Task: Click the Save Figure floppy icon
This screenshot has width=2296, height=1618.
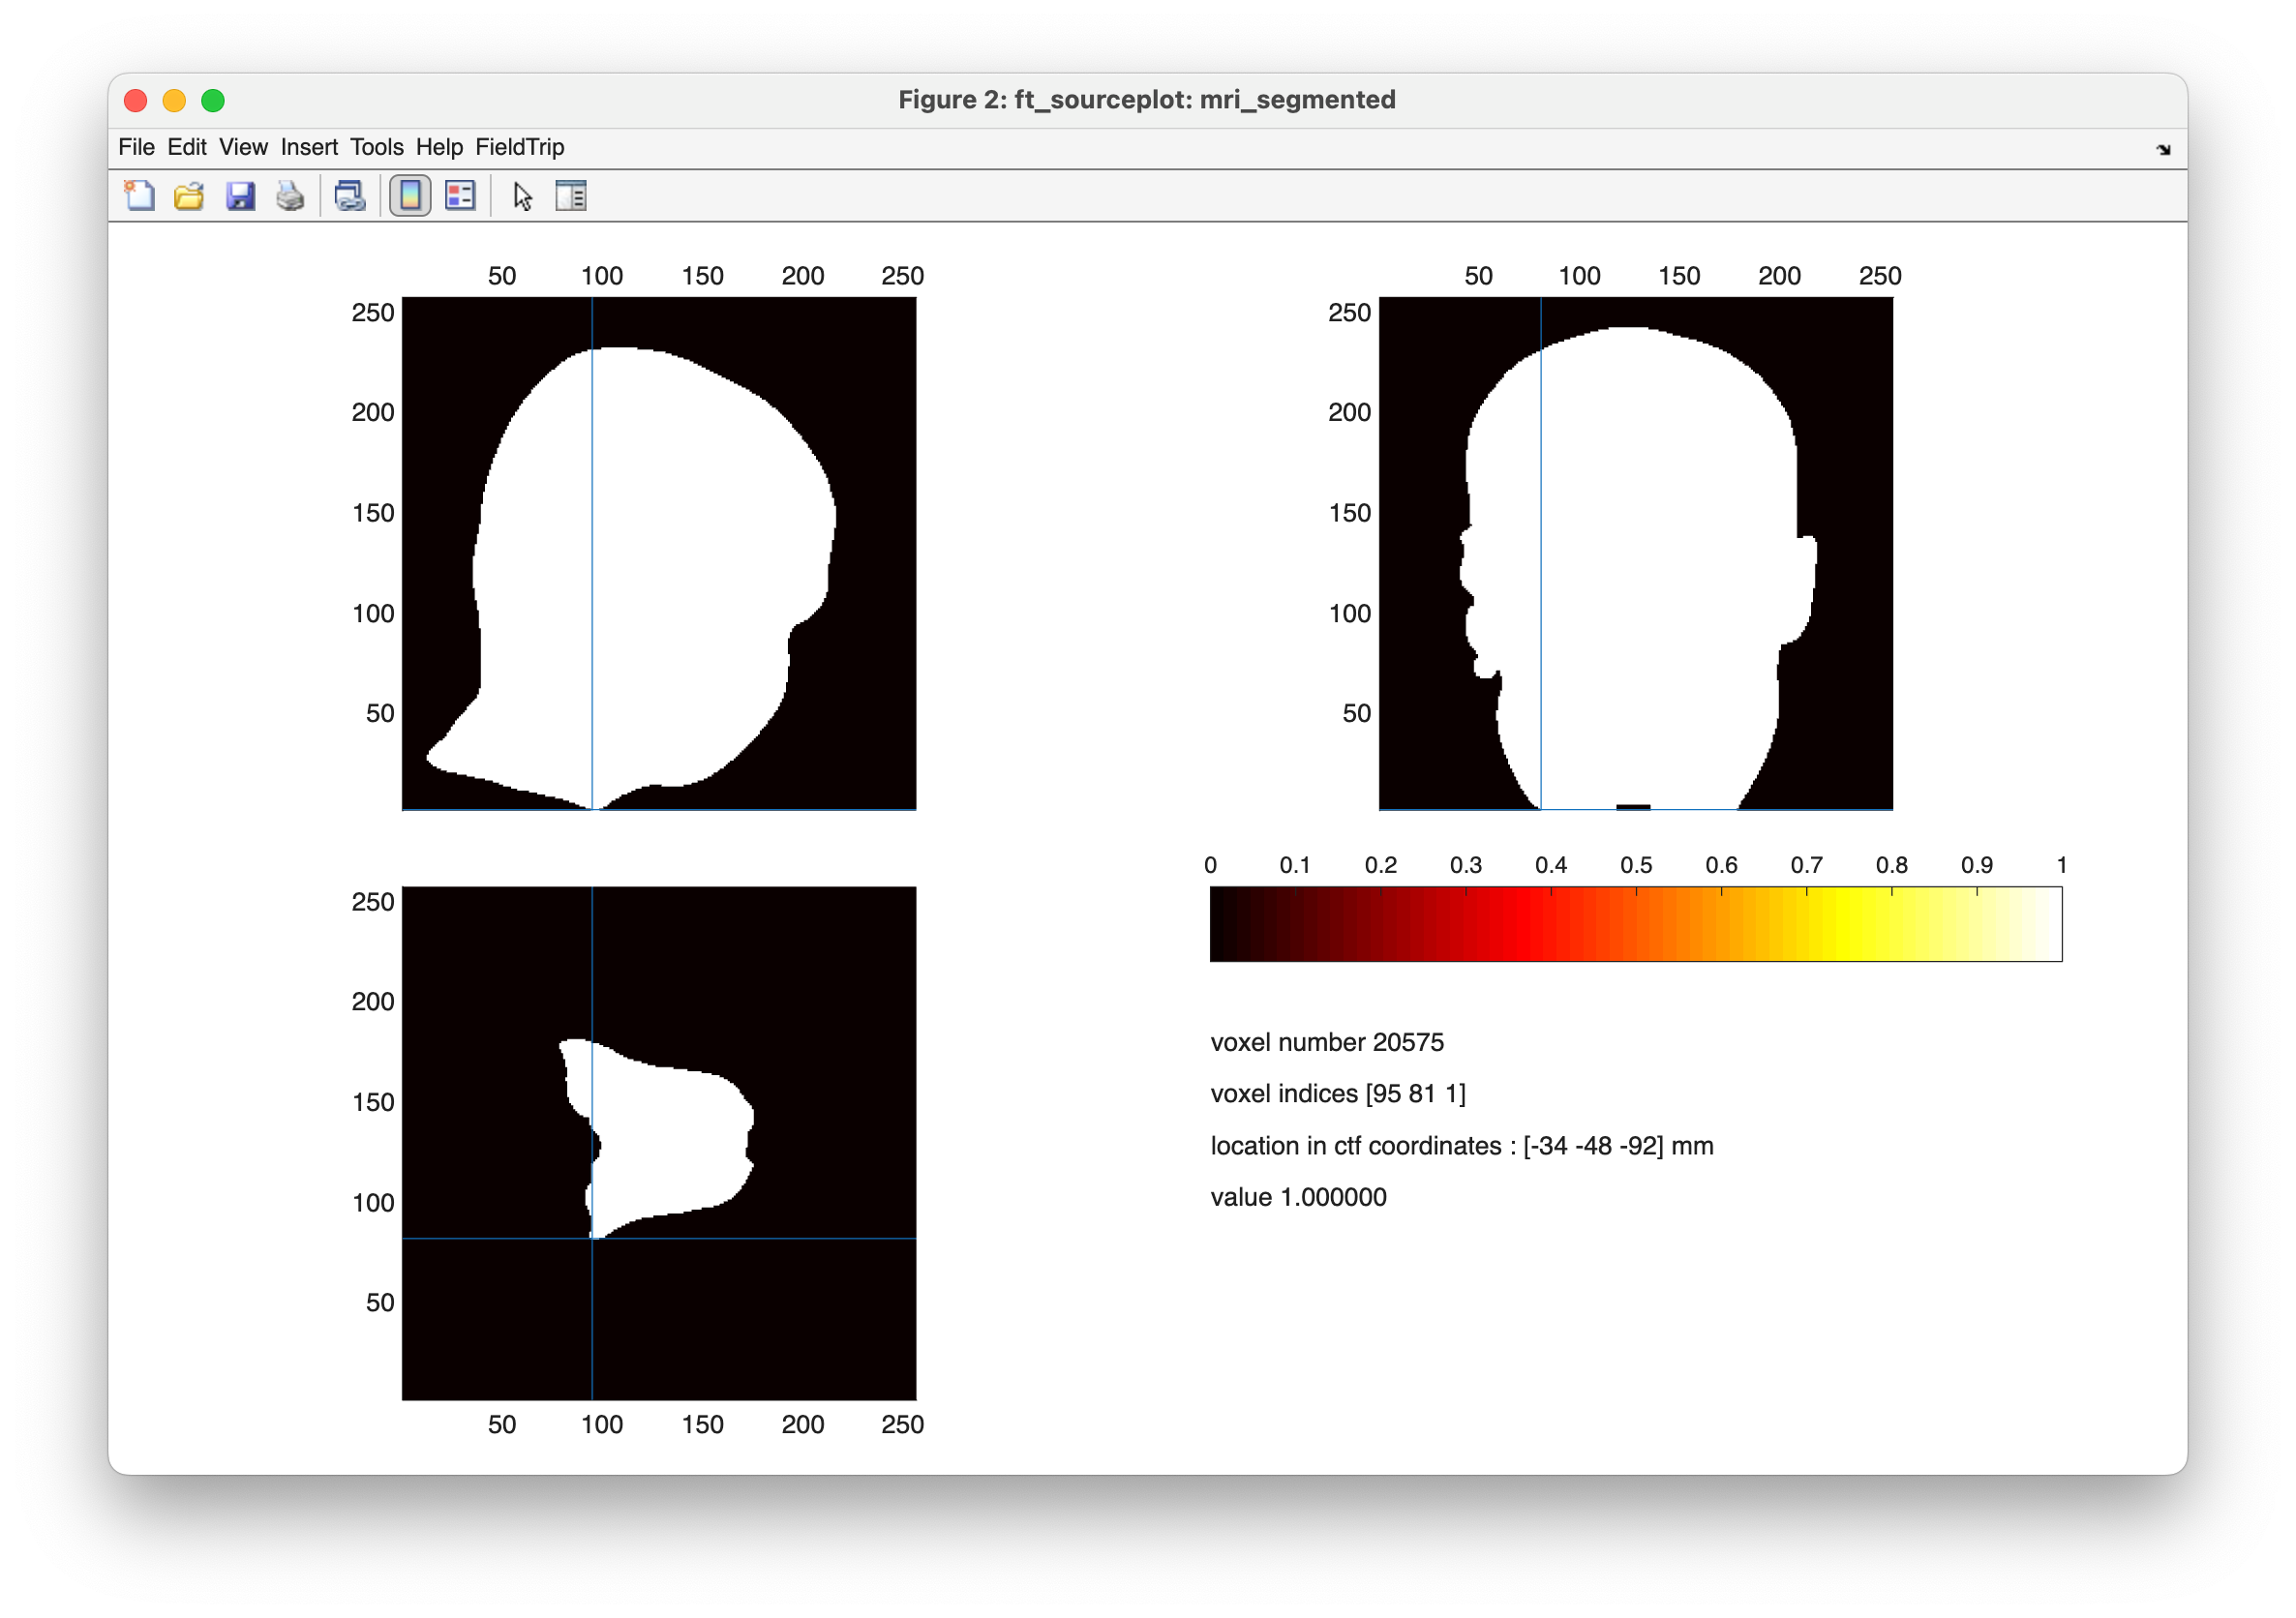Action: point(240,196)
